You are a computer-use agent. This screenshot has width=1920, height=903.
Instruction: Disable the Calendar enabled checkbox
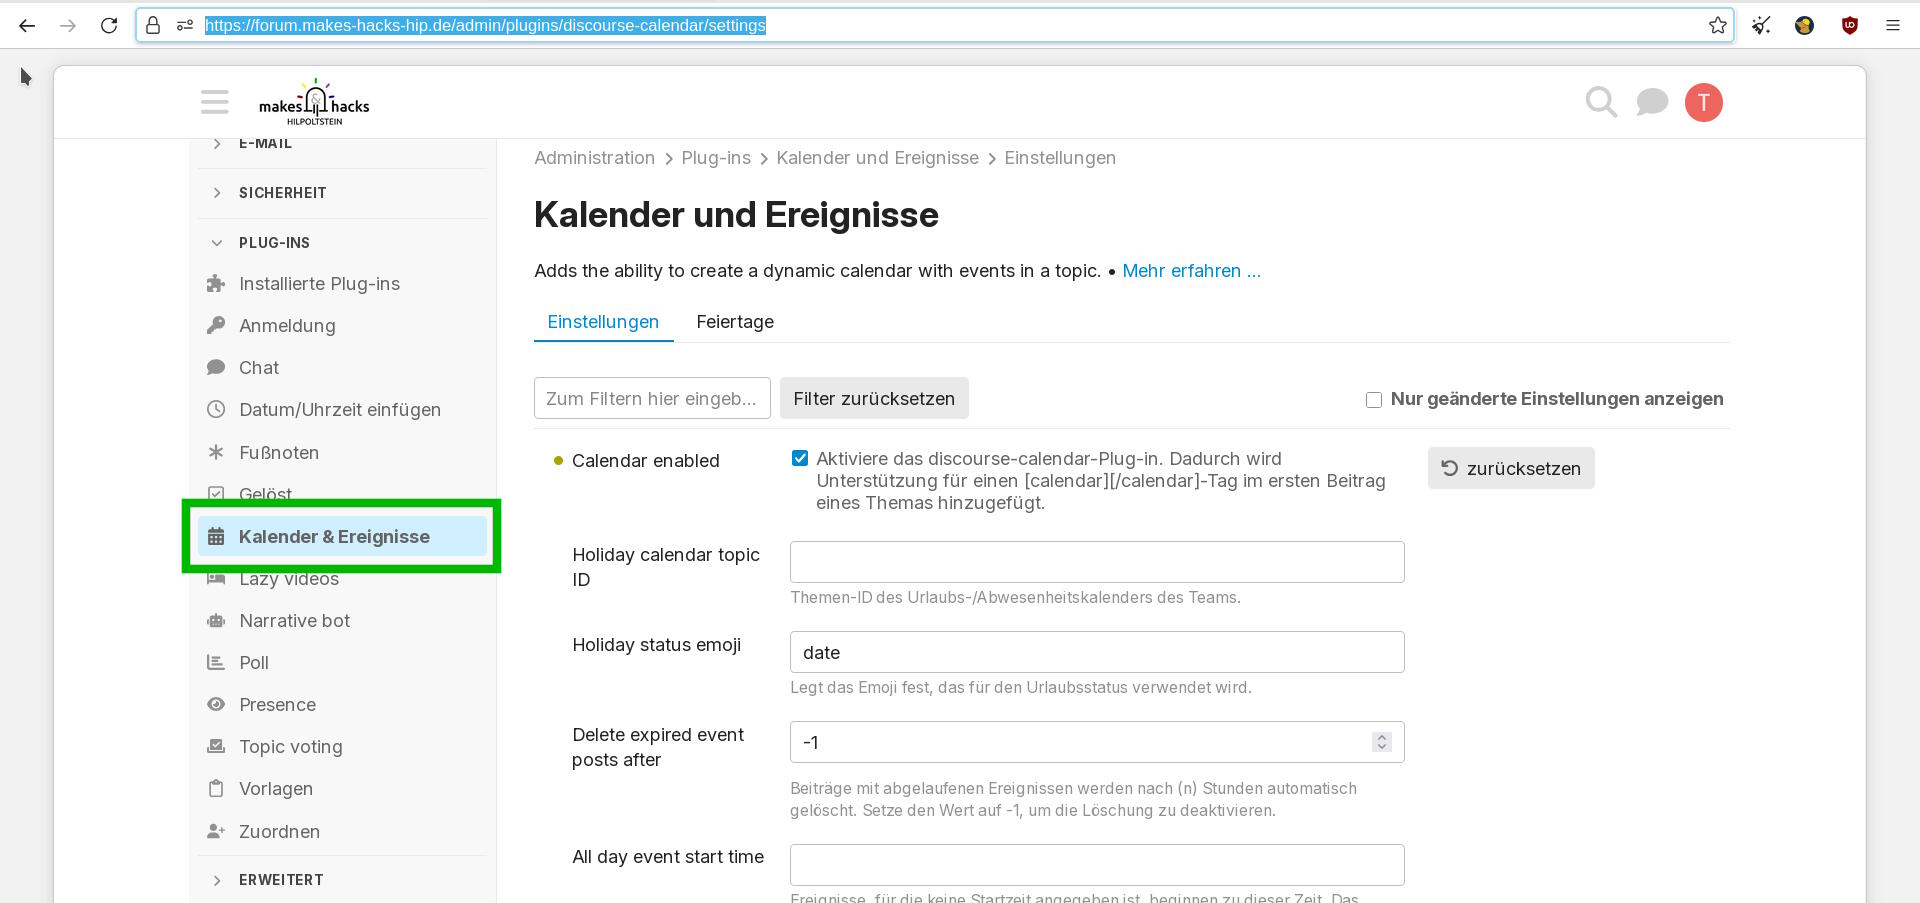pos(800,459)
